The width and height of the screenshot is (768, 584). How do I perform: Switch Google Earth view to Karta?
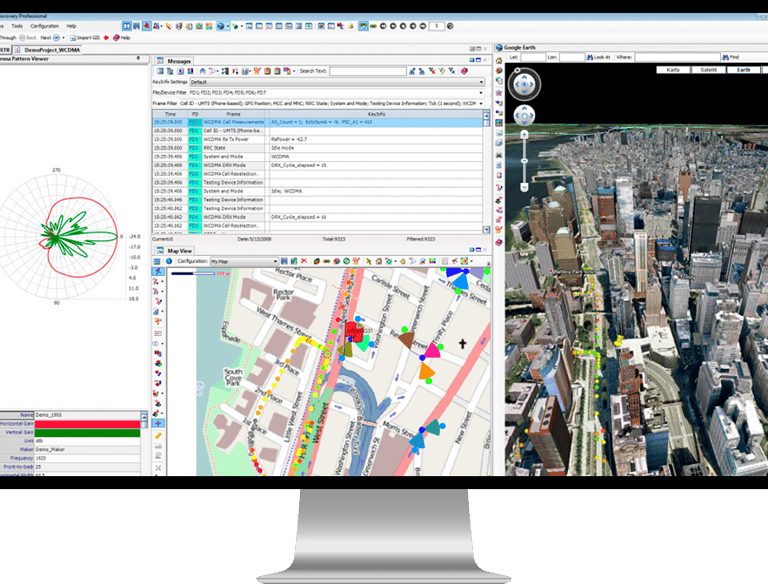(x=673, y=70)
